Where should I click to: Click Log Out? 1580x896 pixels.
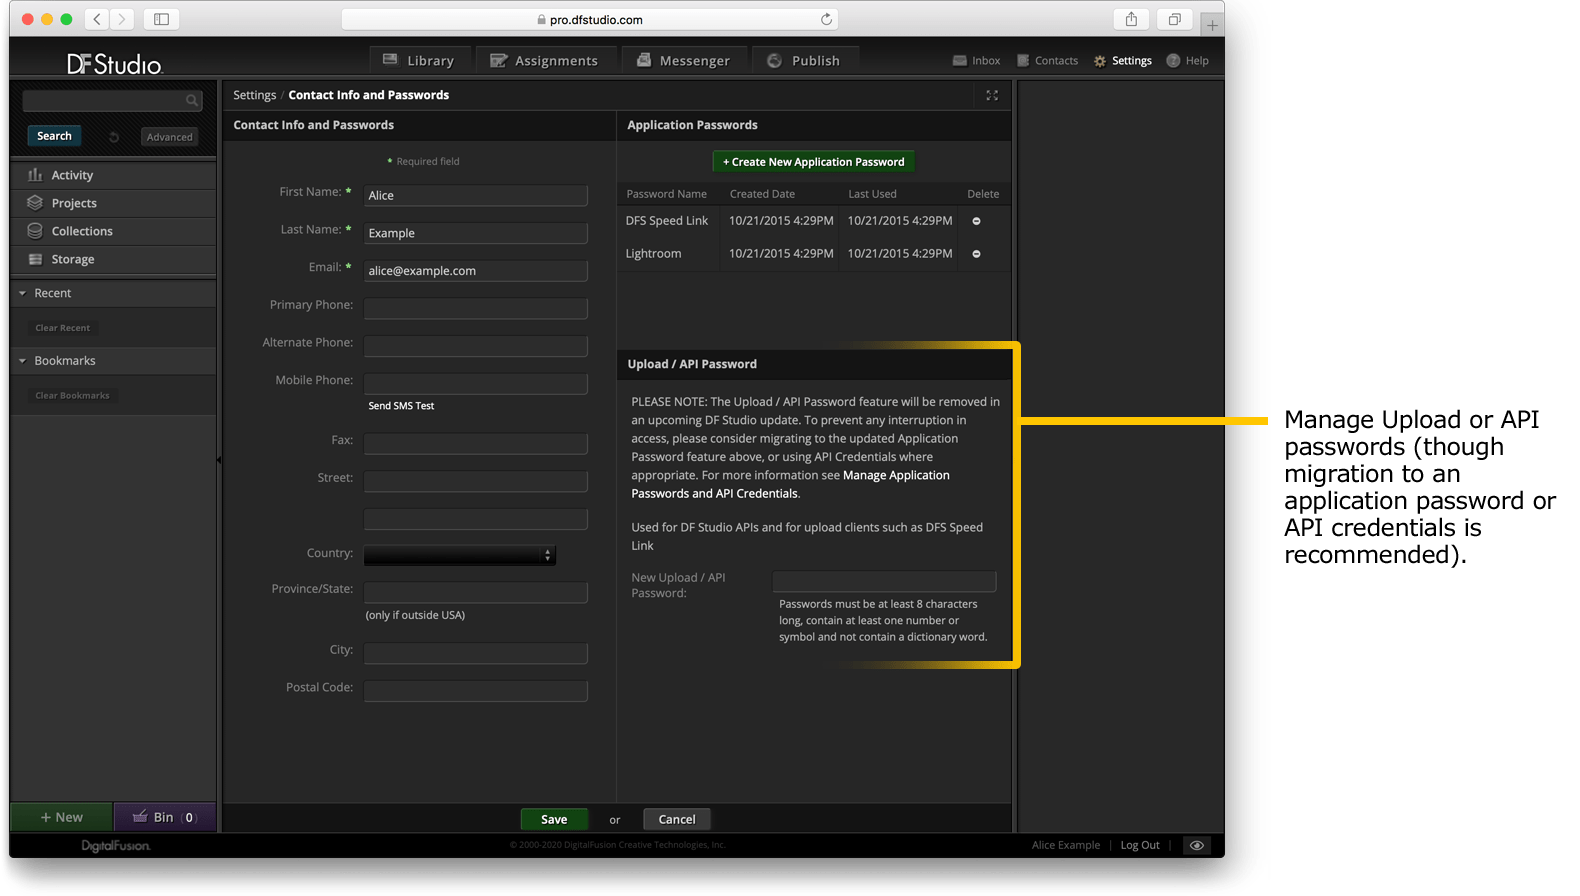click(x=1140, y=845)
